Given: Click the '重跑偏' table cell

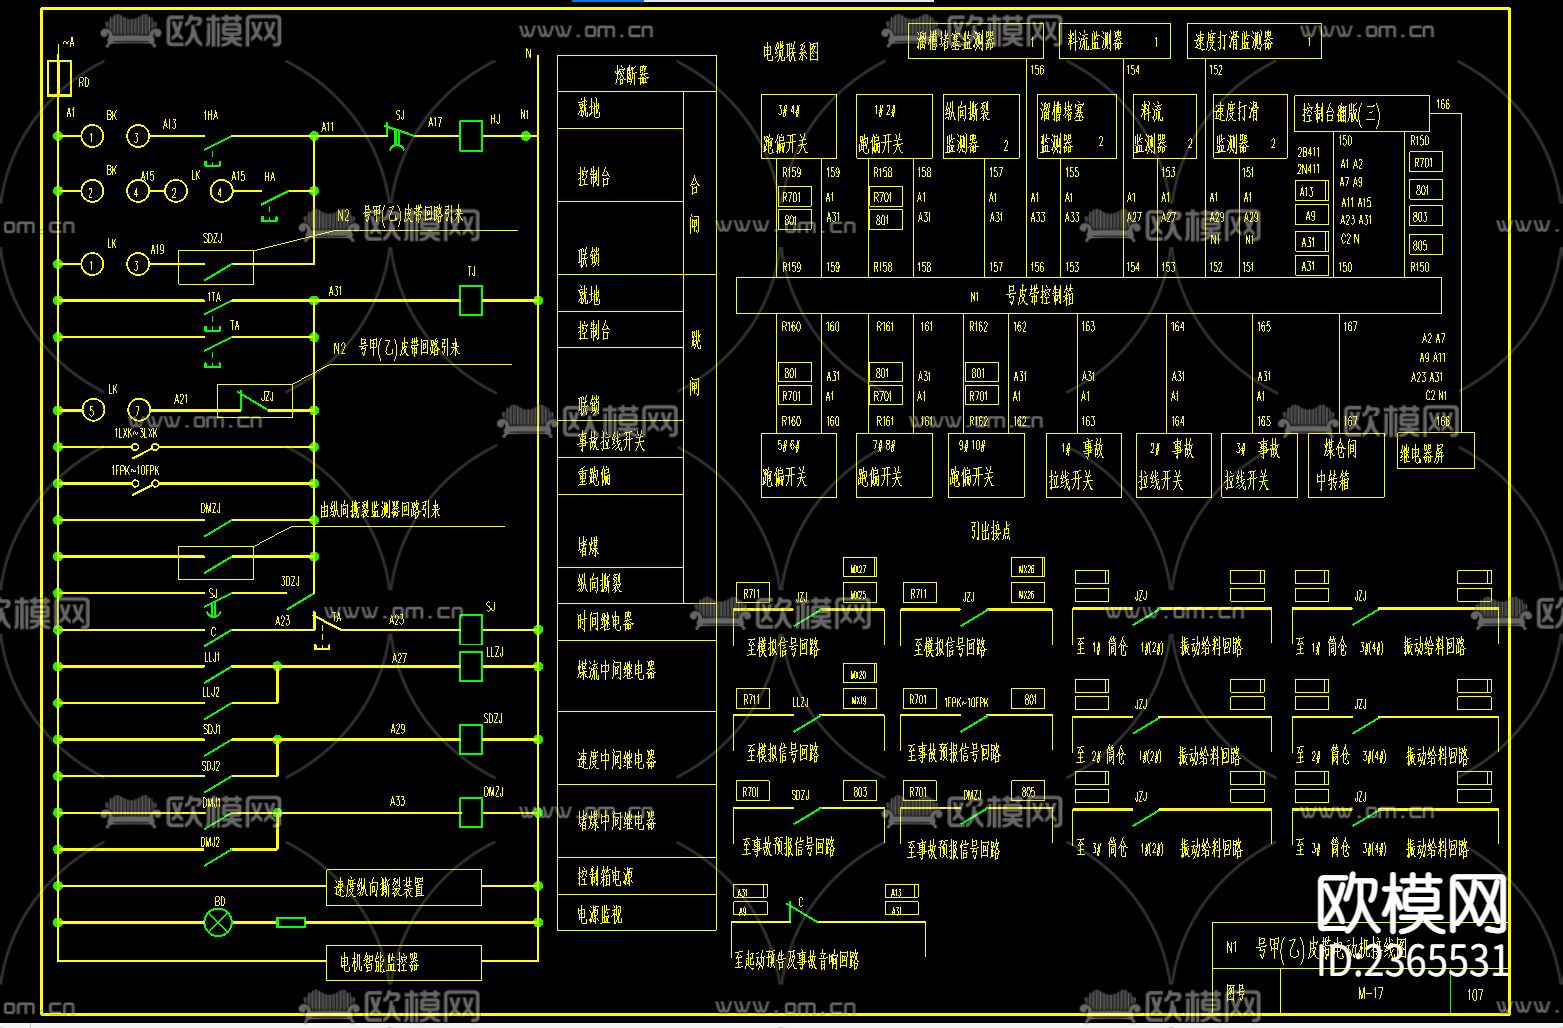Looking at the screenshot, I should (x=620, y=476).
